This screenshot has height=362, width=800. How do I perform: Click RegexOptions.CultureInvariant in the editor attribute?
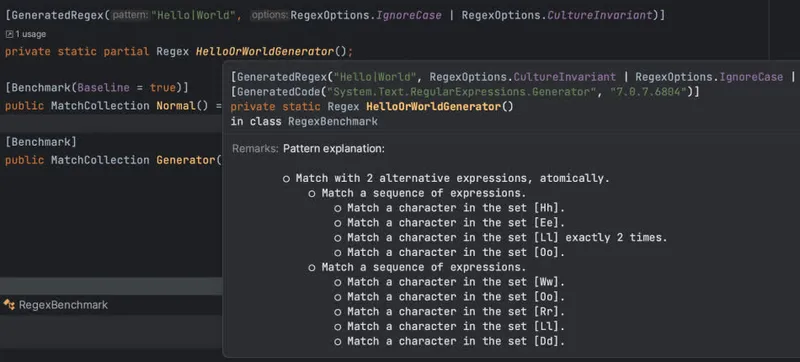[557, 15]
